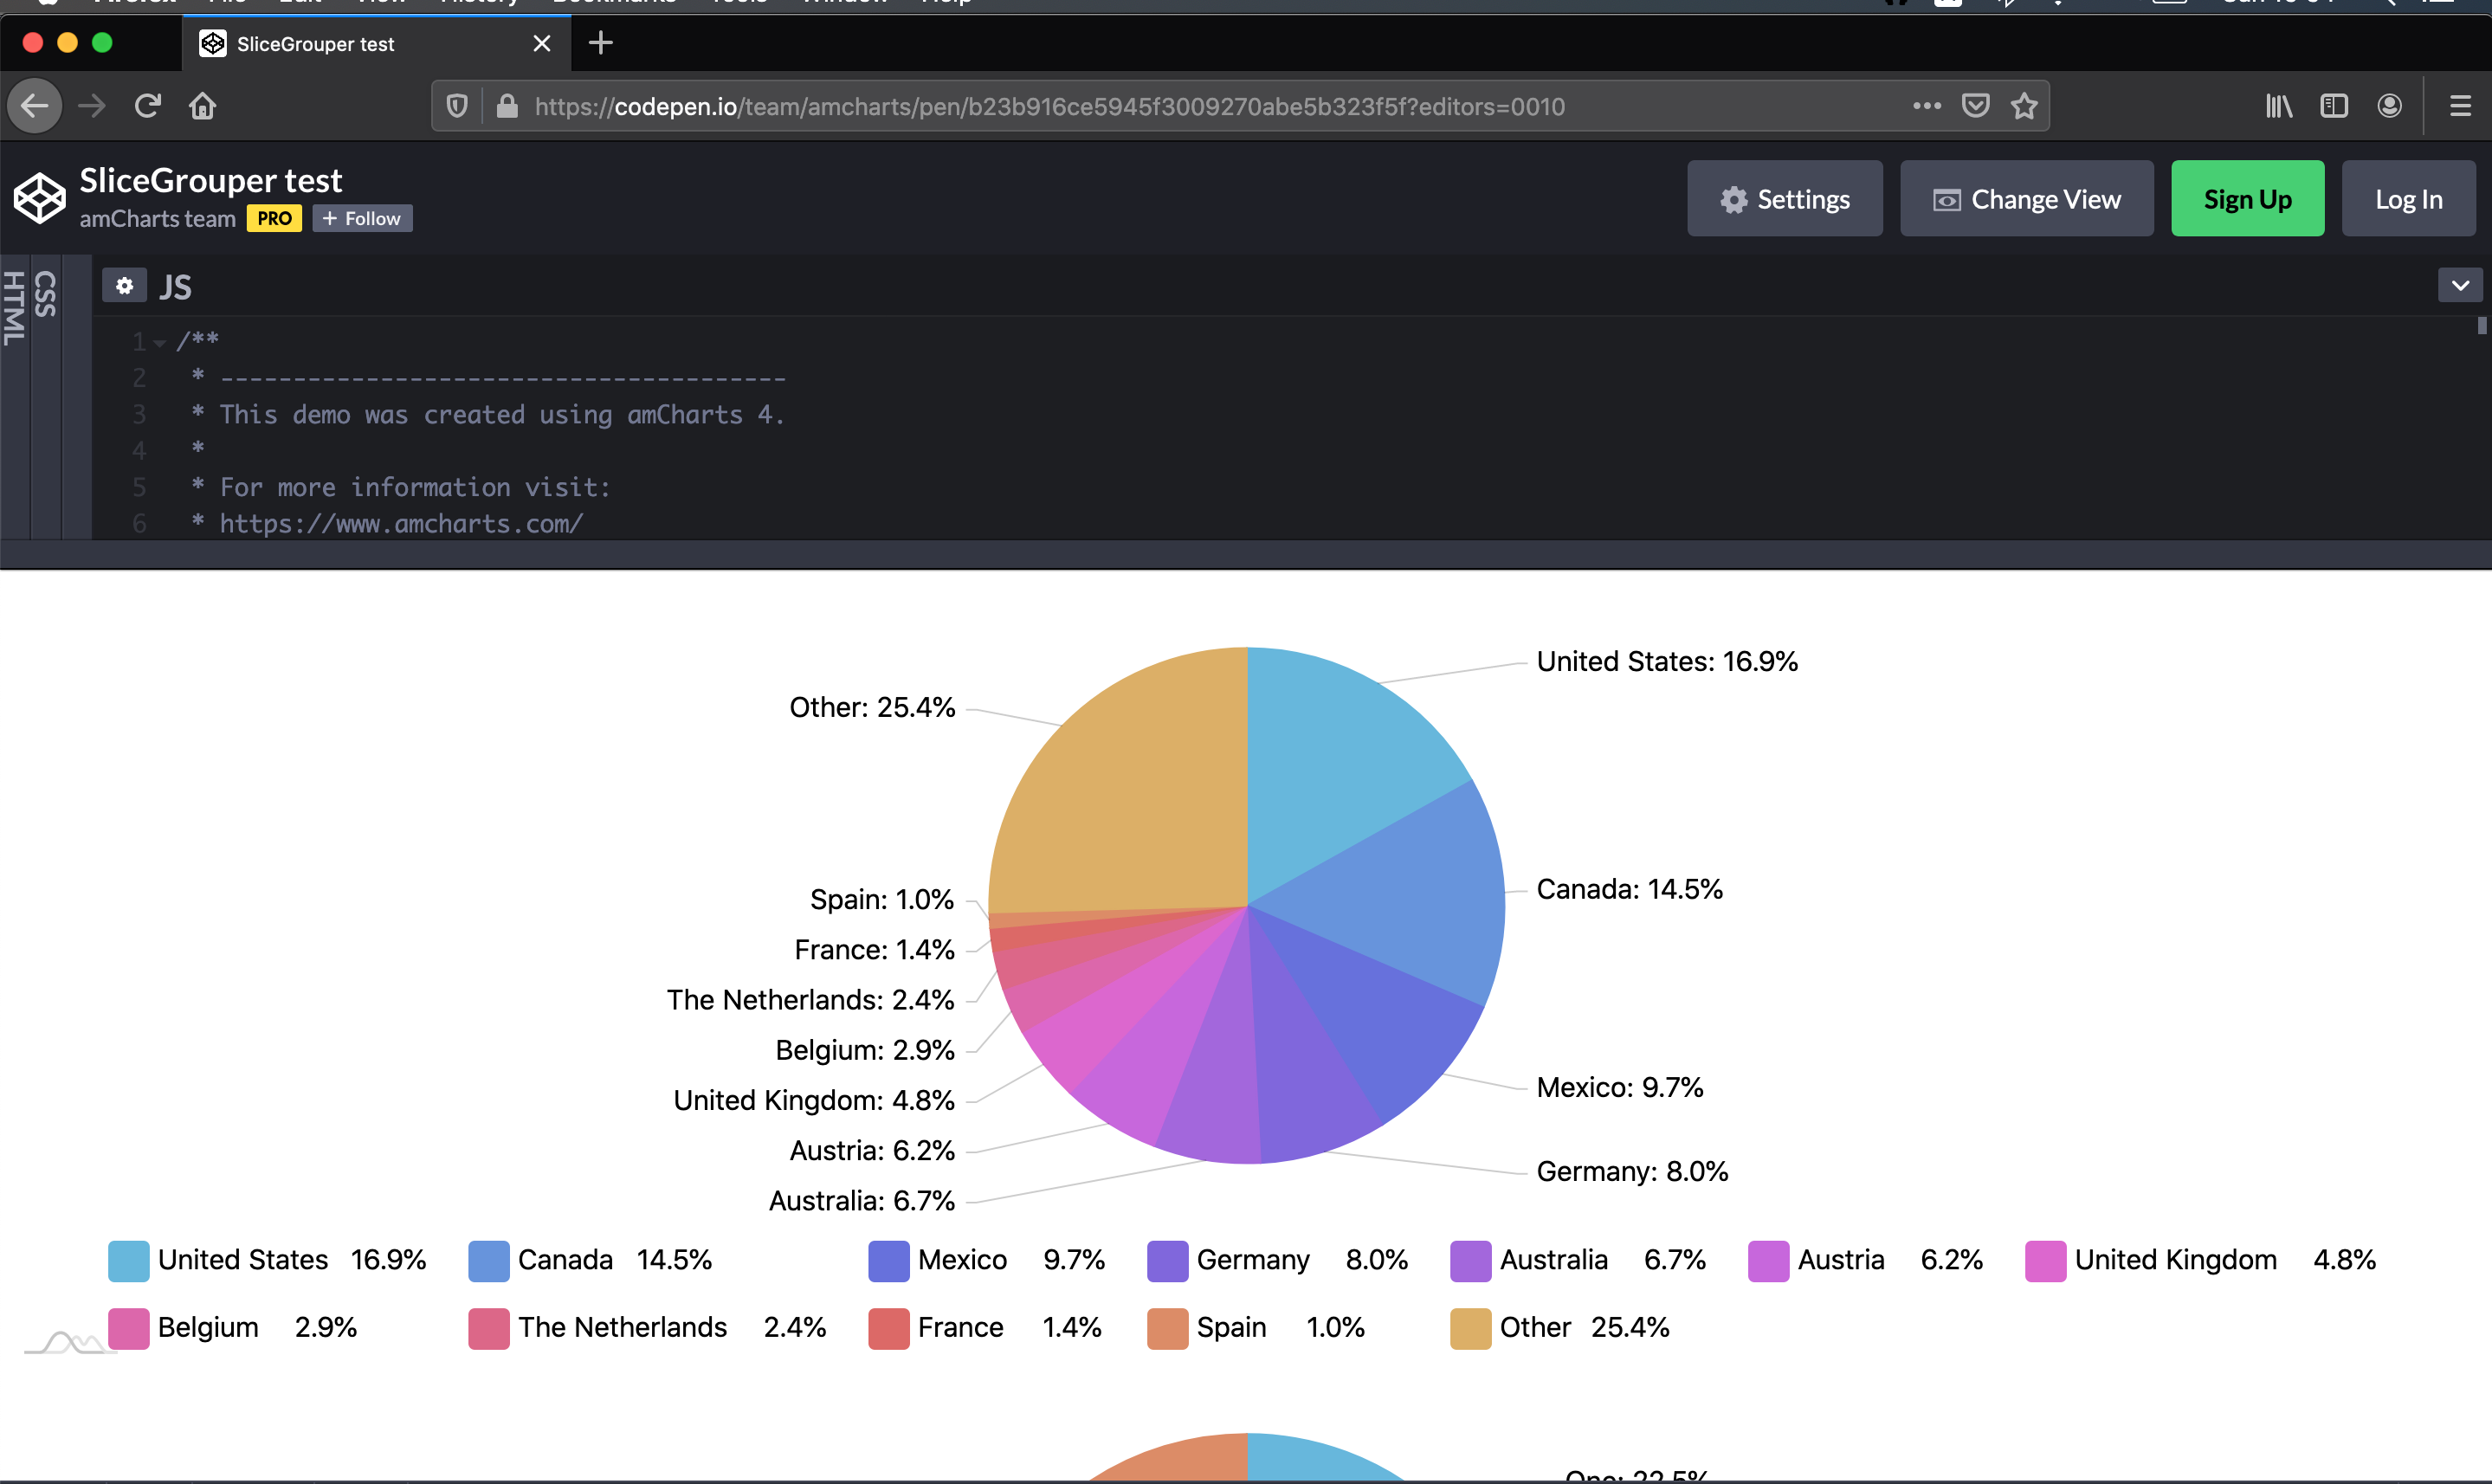Screen dimensions: 2492x1484
Task: Expand the JS panel options chevron
Action: [2460, 285]
